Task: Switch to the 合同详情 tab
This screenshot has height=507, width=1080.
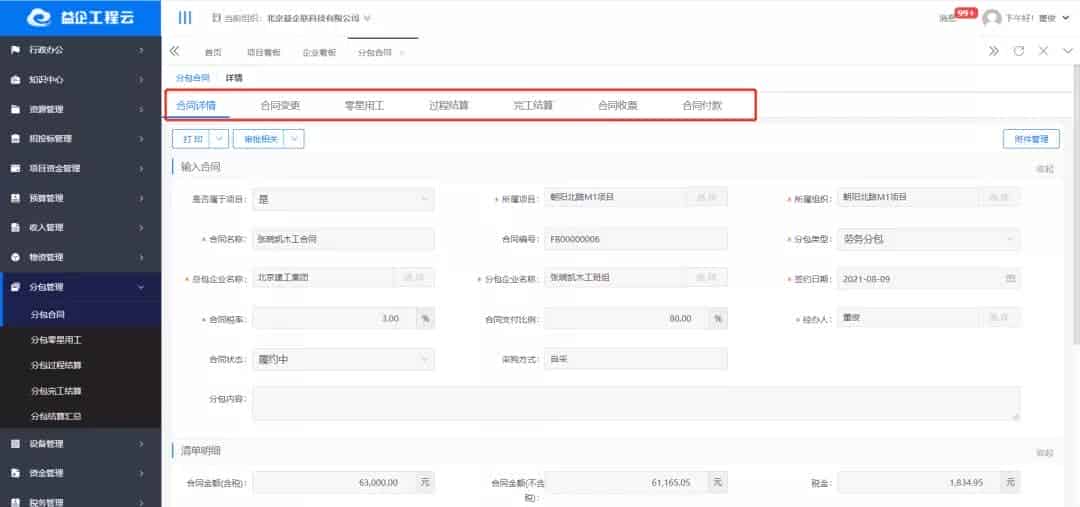Action: pos(196,106)
